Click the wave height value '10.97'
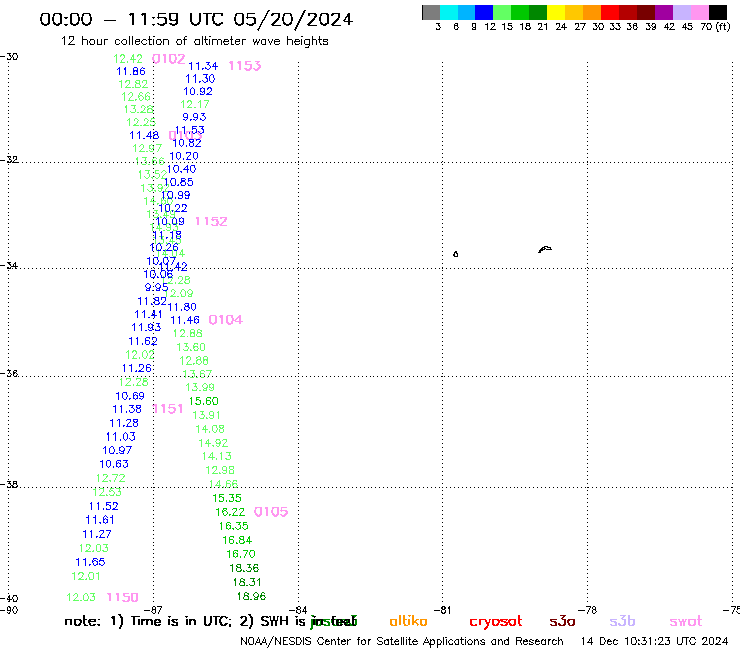Screen dimensions: 740x650 [117, 450]
